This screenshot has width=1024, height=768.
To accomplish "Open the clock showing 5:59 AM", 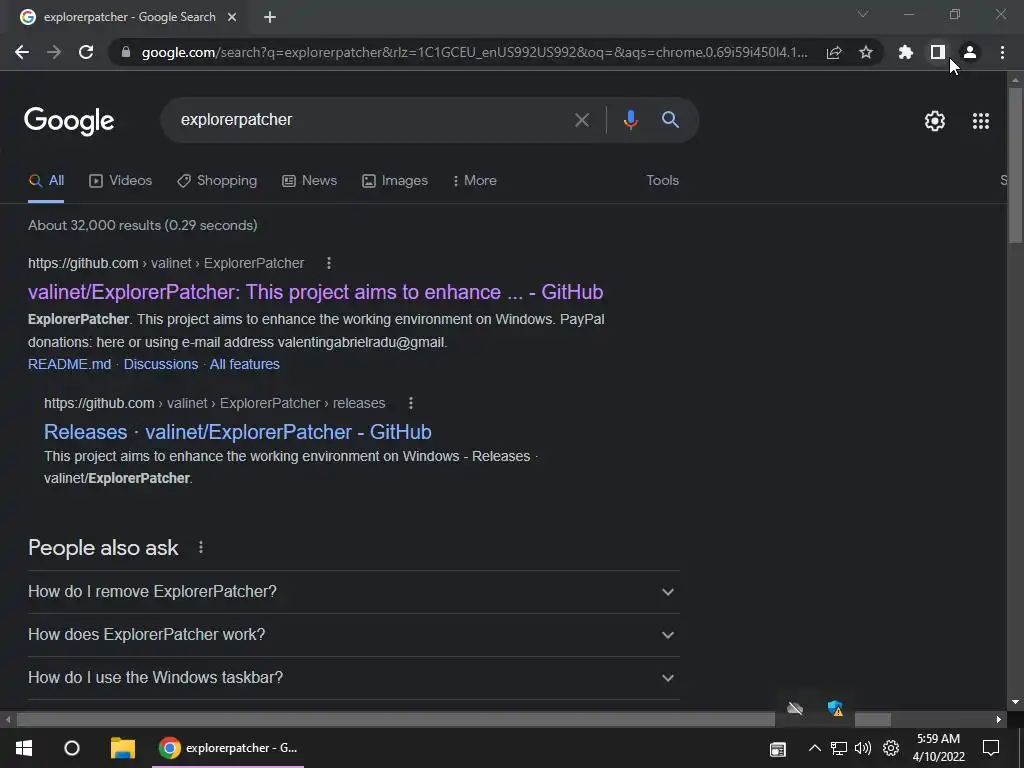I will tap(938, 748).
